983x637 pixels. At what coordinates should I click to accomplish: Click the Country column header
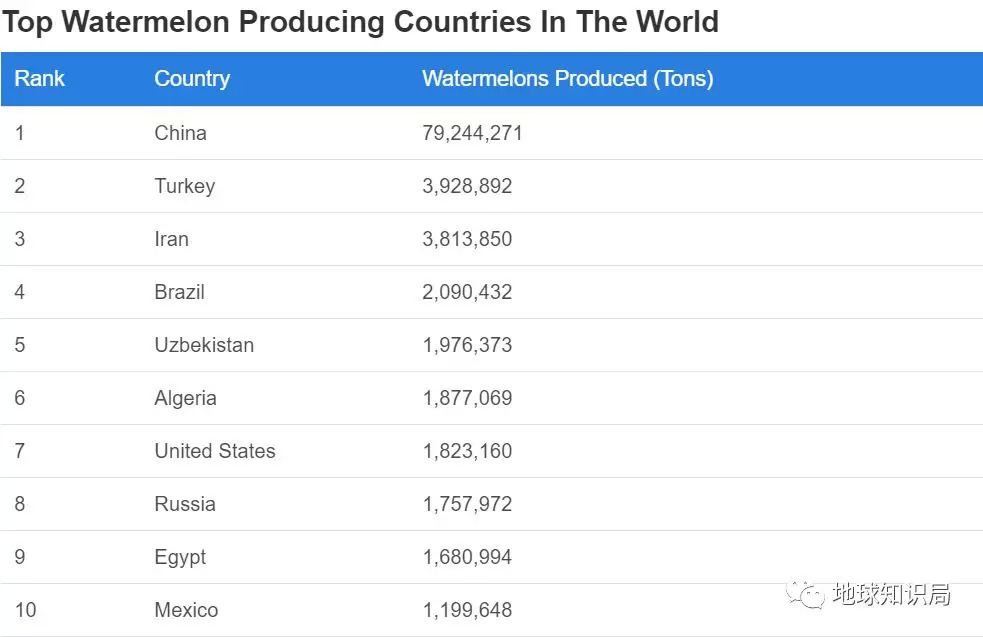(x=192, y=79)
